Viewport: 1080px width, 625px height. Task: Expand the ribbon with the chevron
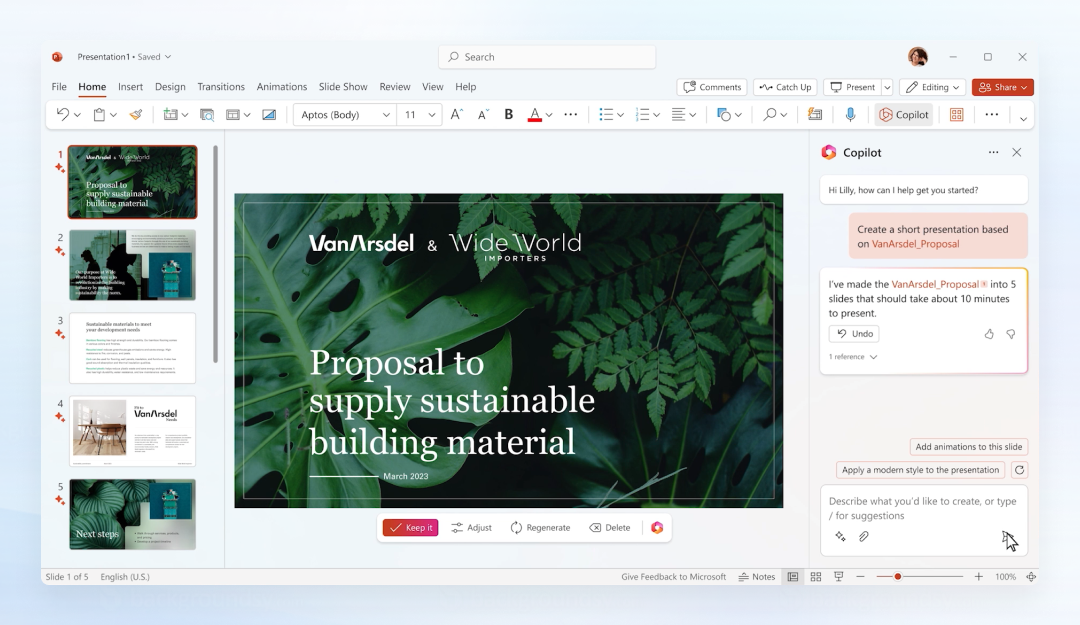coord(1024,119)
